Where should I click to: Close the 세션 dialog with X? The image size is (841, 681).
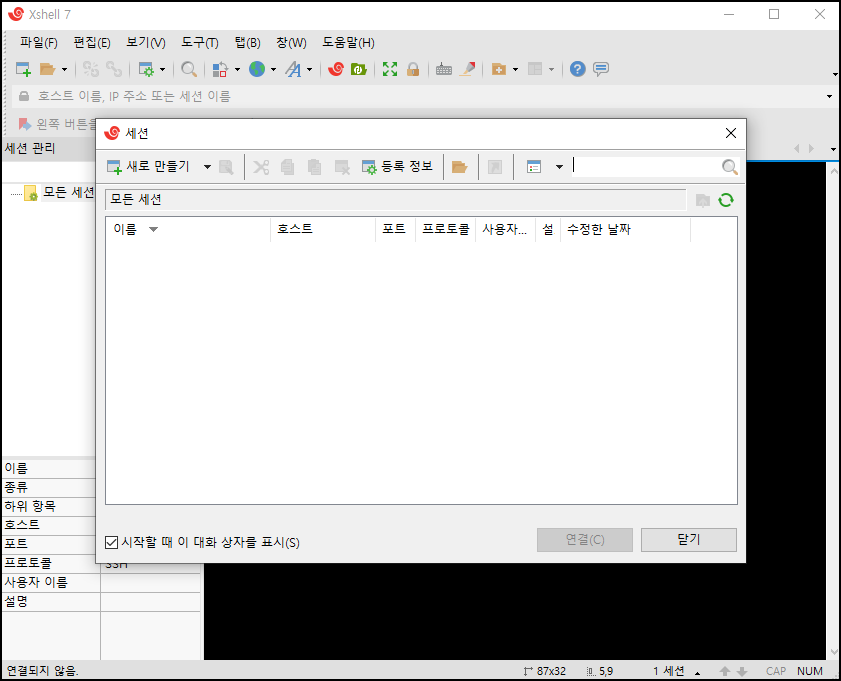[x=731, y=133]
